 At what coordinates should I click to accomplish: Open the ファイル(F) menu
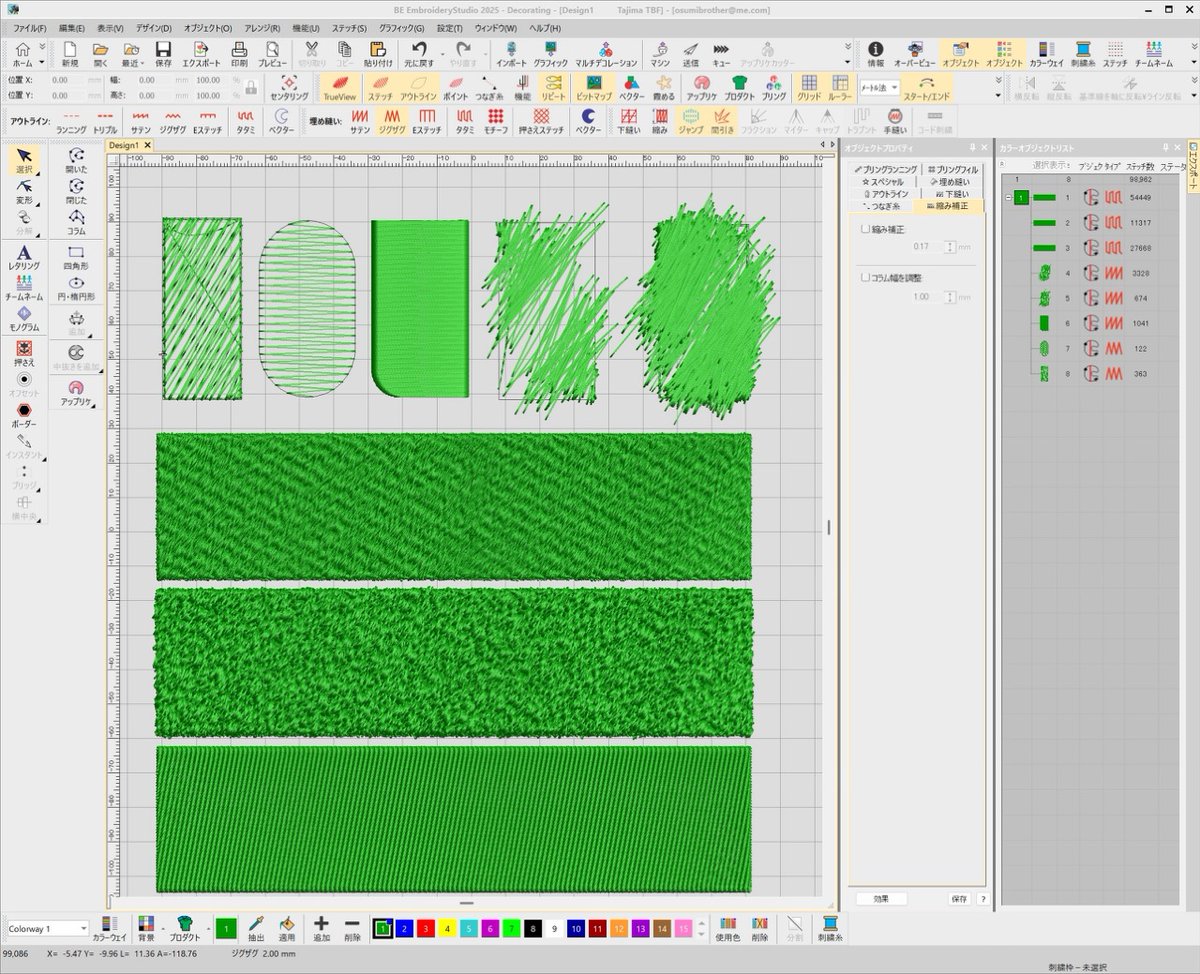tap(29, 28)
